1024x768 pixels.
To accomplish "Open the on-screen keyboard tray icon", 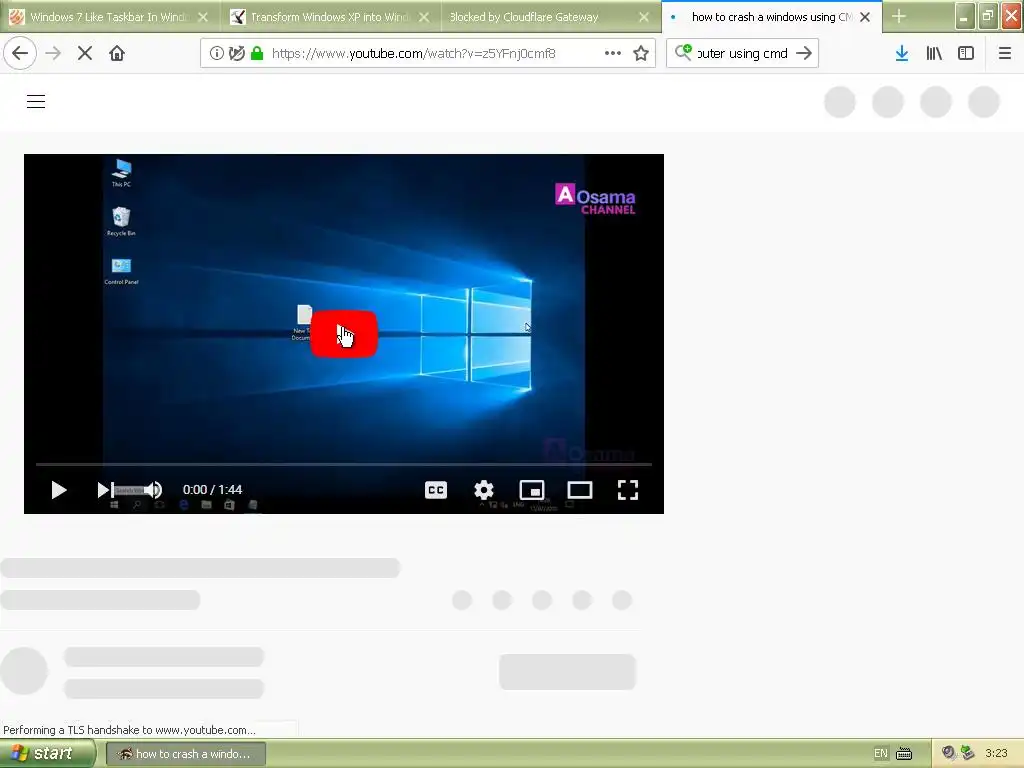I will pos(904,754).
